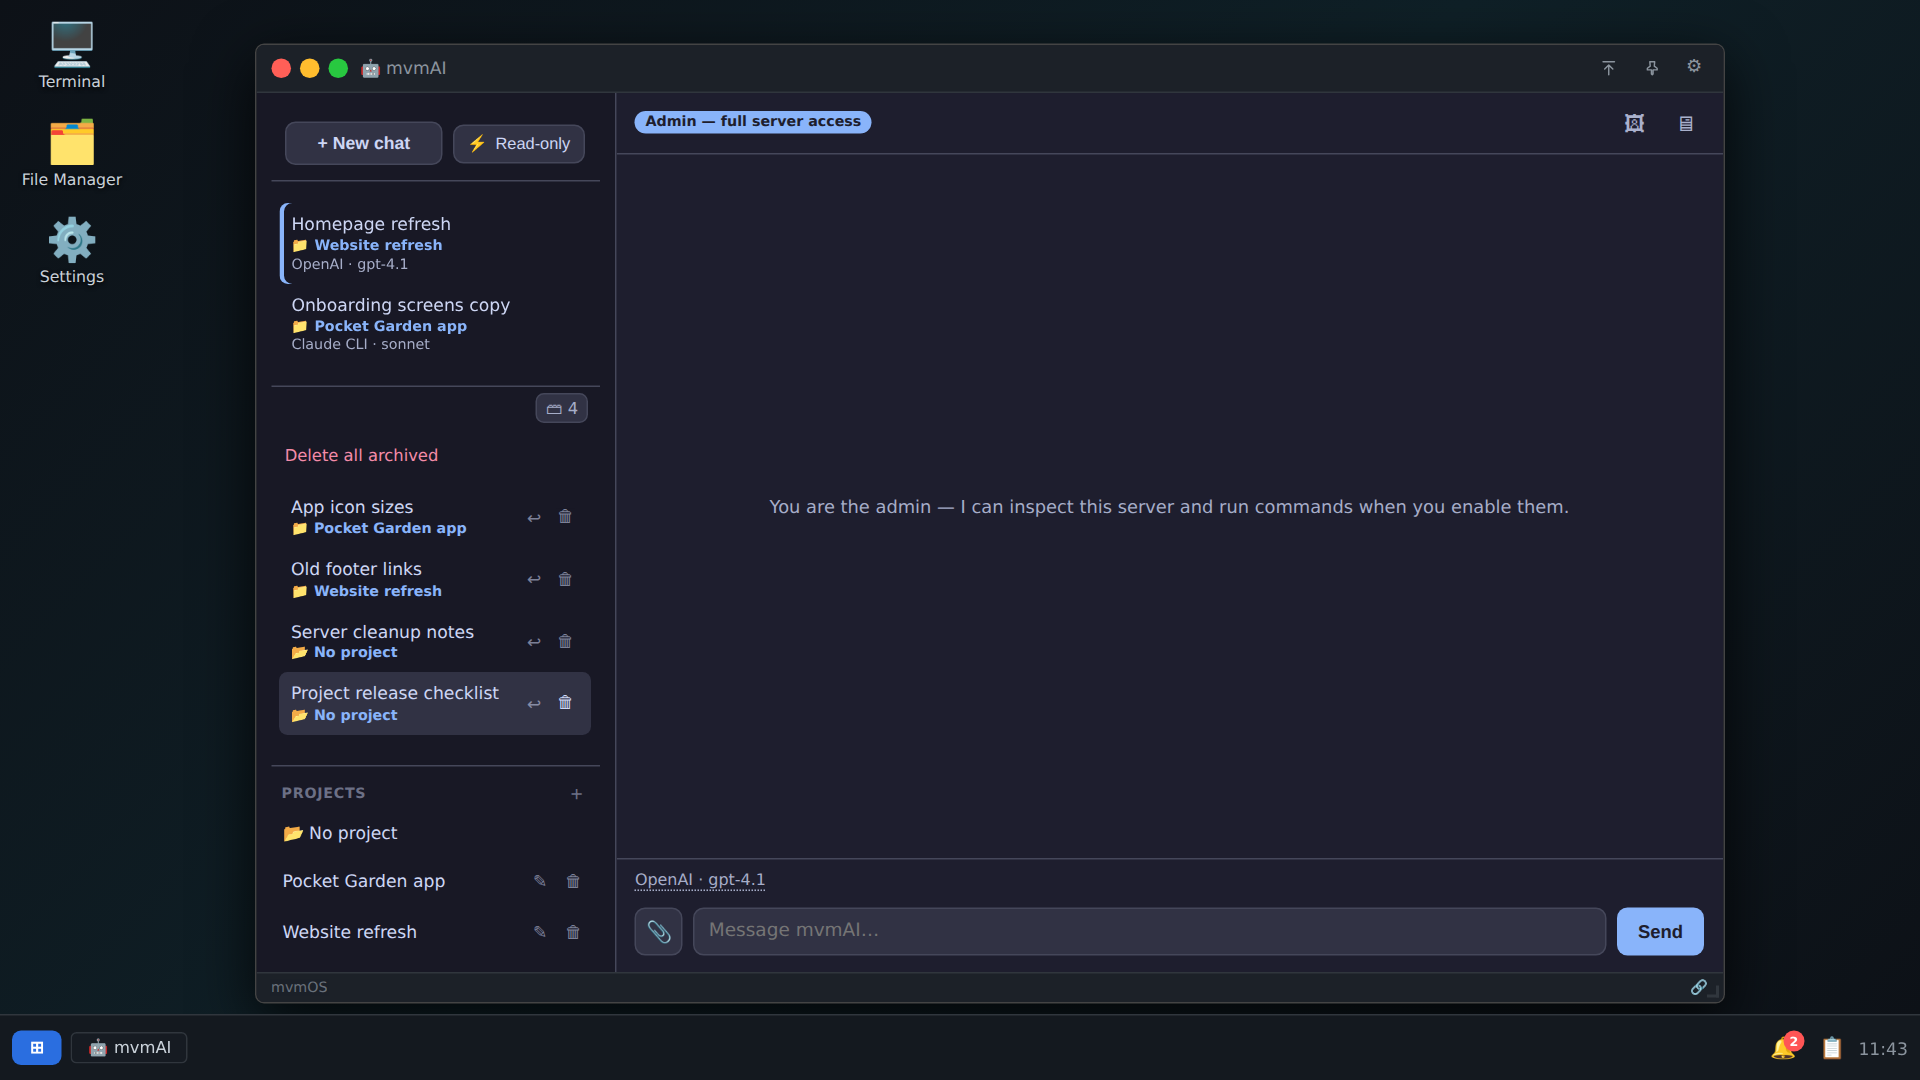Open the Homepage refresh chat
The width and height of the screenshot is (1920, 1080).
436,243
